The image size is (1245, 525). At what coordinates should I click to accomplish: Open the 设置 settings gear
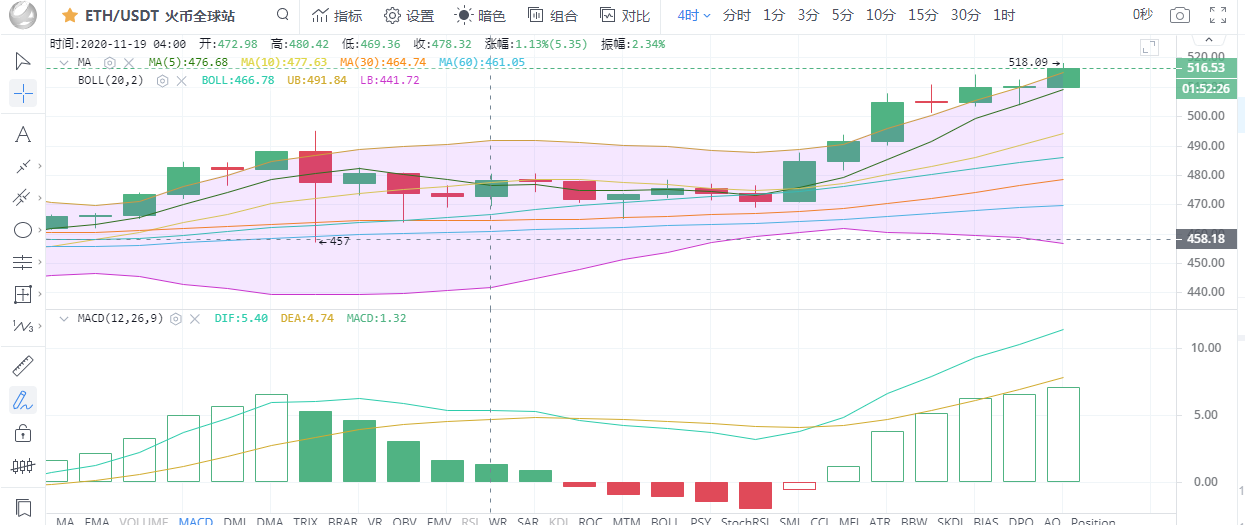(x=409, y=15)
